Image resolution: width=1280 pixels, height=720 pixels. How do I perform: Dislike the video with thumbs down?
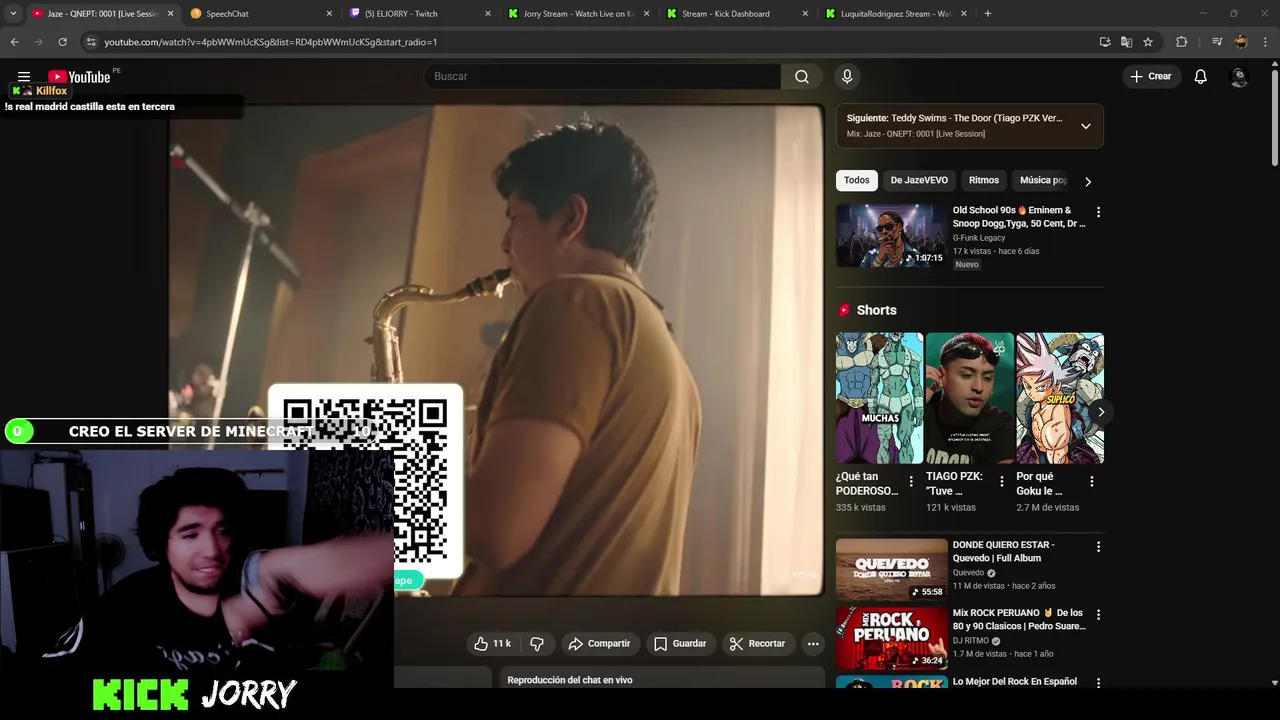tap(537, 644)
